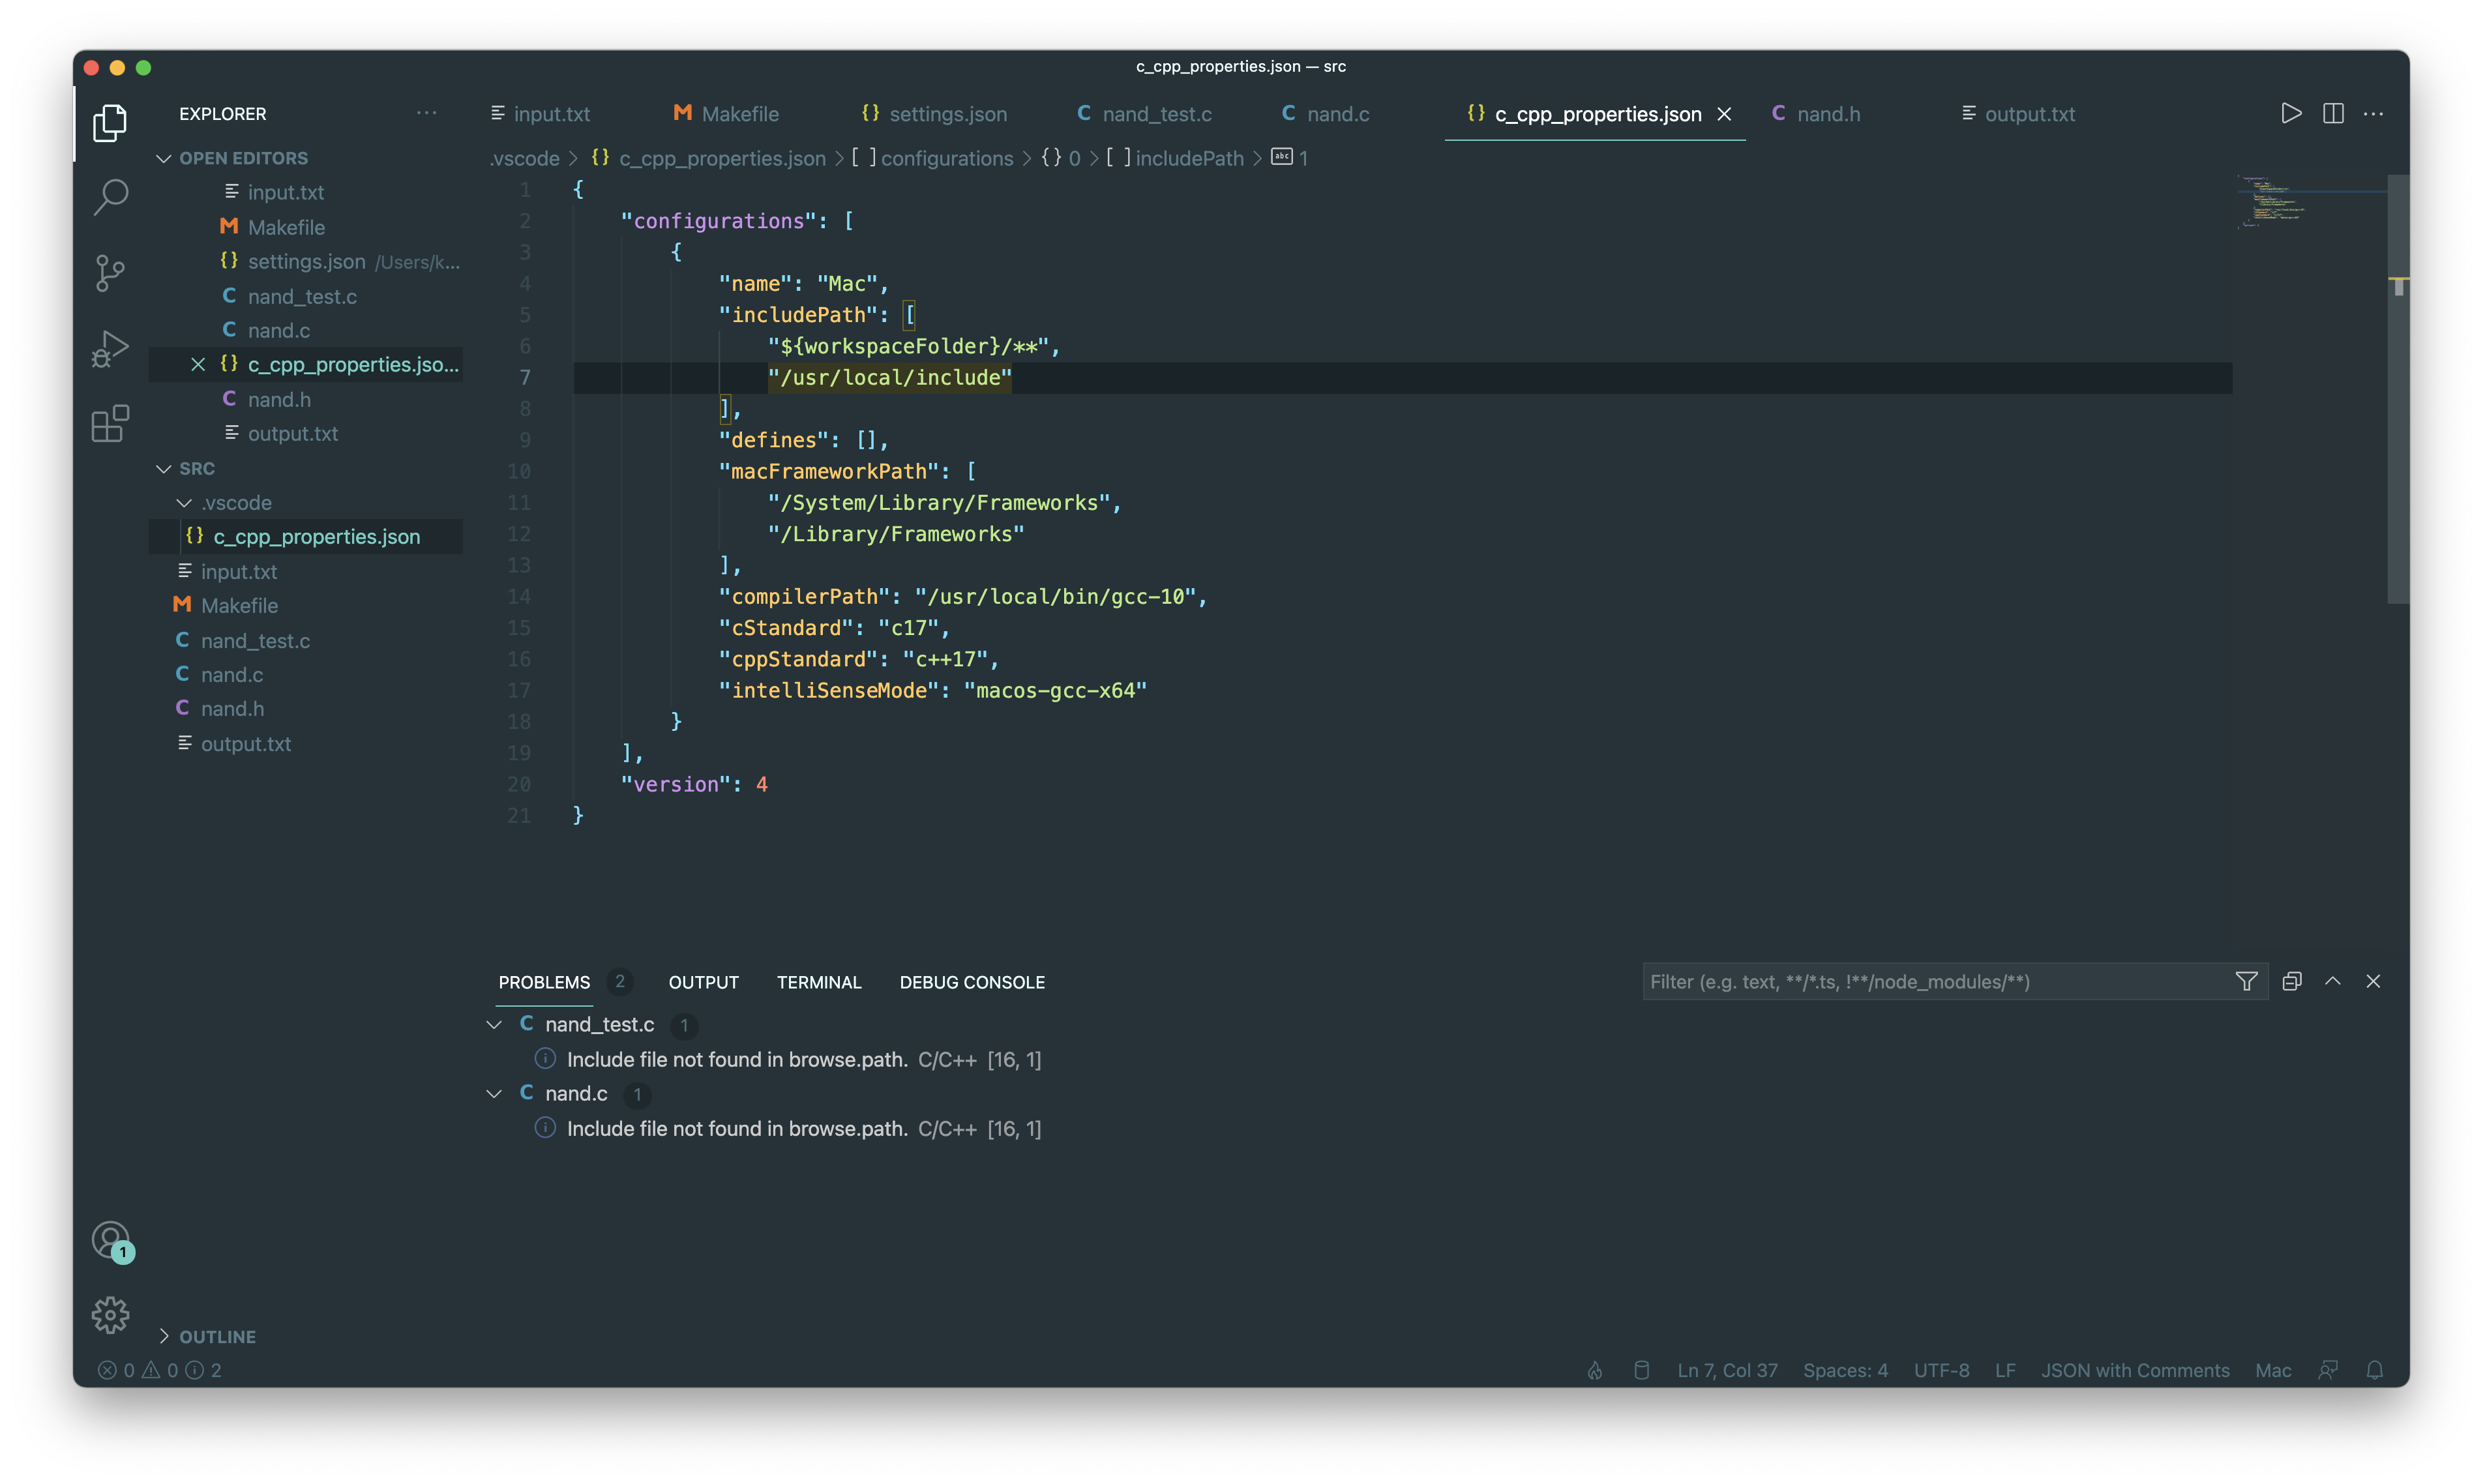Click includePath breadcrumb
The image size is (2483, 1484).
click(x=1189, y=158)
